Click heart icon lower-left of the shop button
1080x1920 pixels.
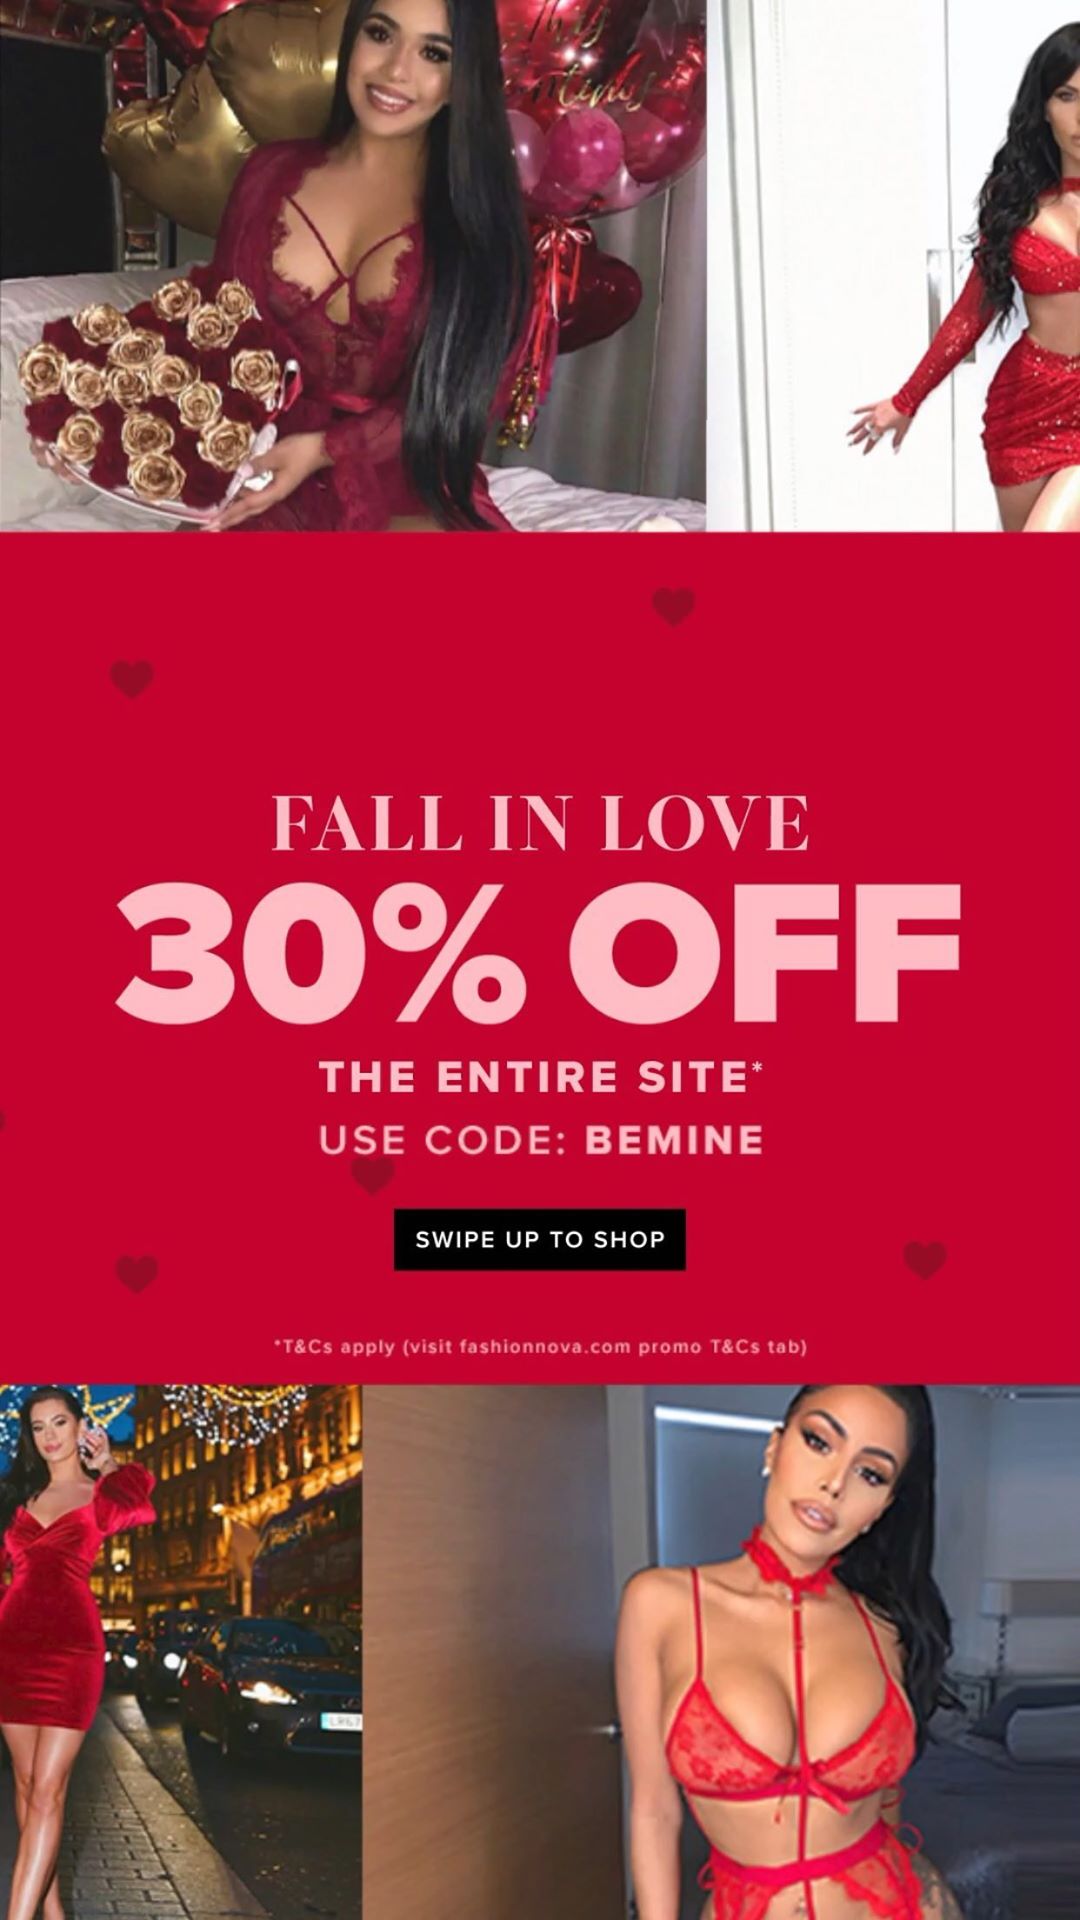[137, 1274]
